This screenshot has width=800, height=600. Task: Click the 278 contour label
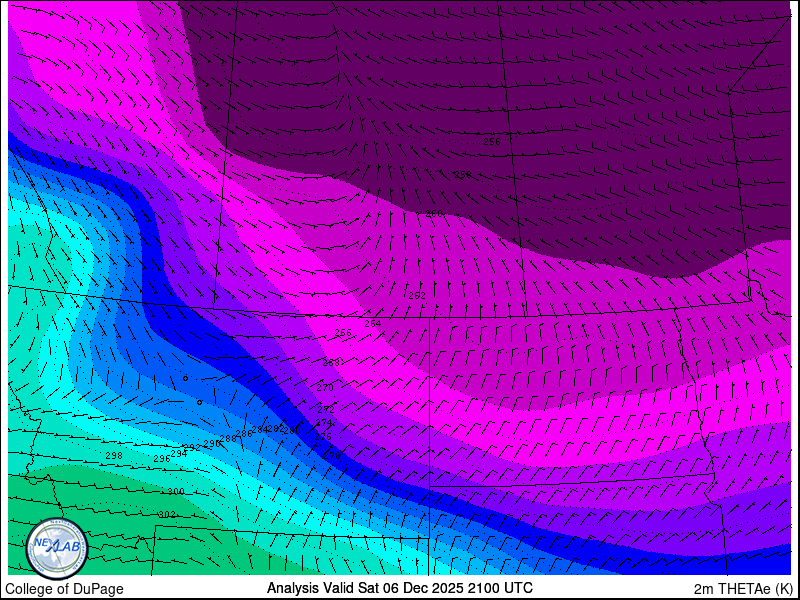click(x=332, y=455)
